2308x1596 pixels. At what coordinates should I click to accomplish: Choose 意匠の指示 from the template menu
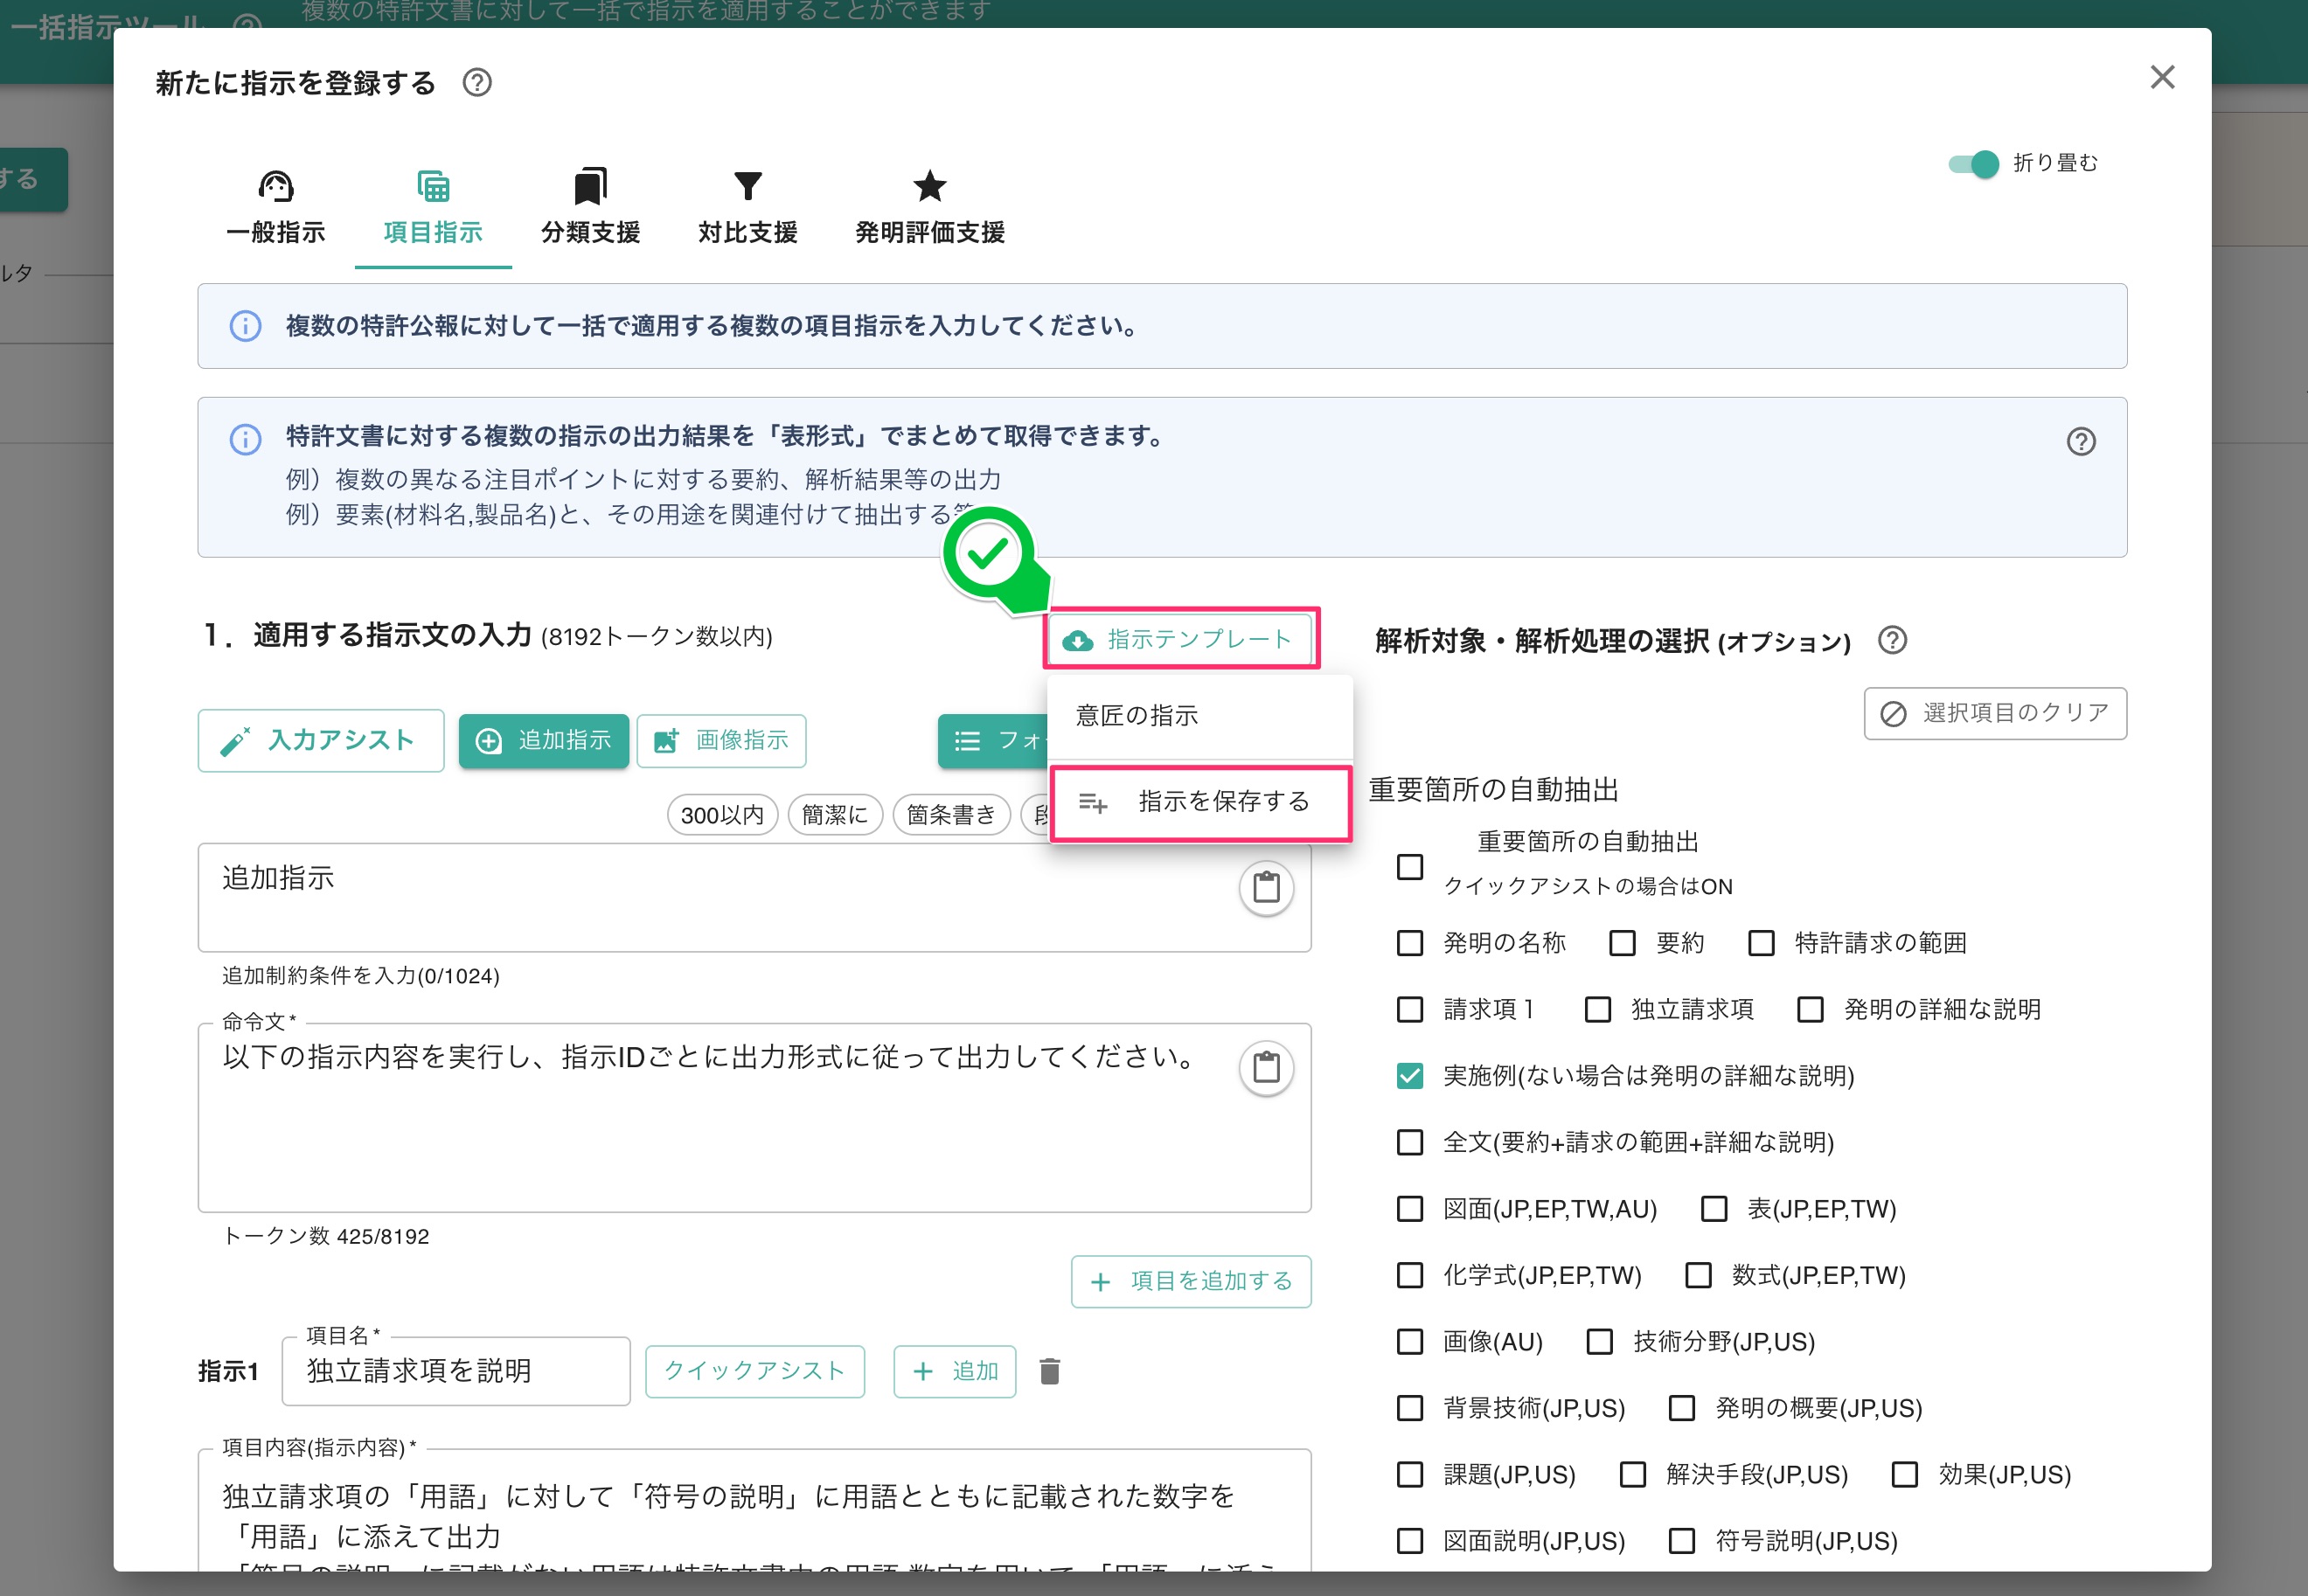(x=1200, y=715)
